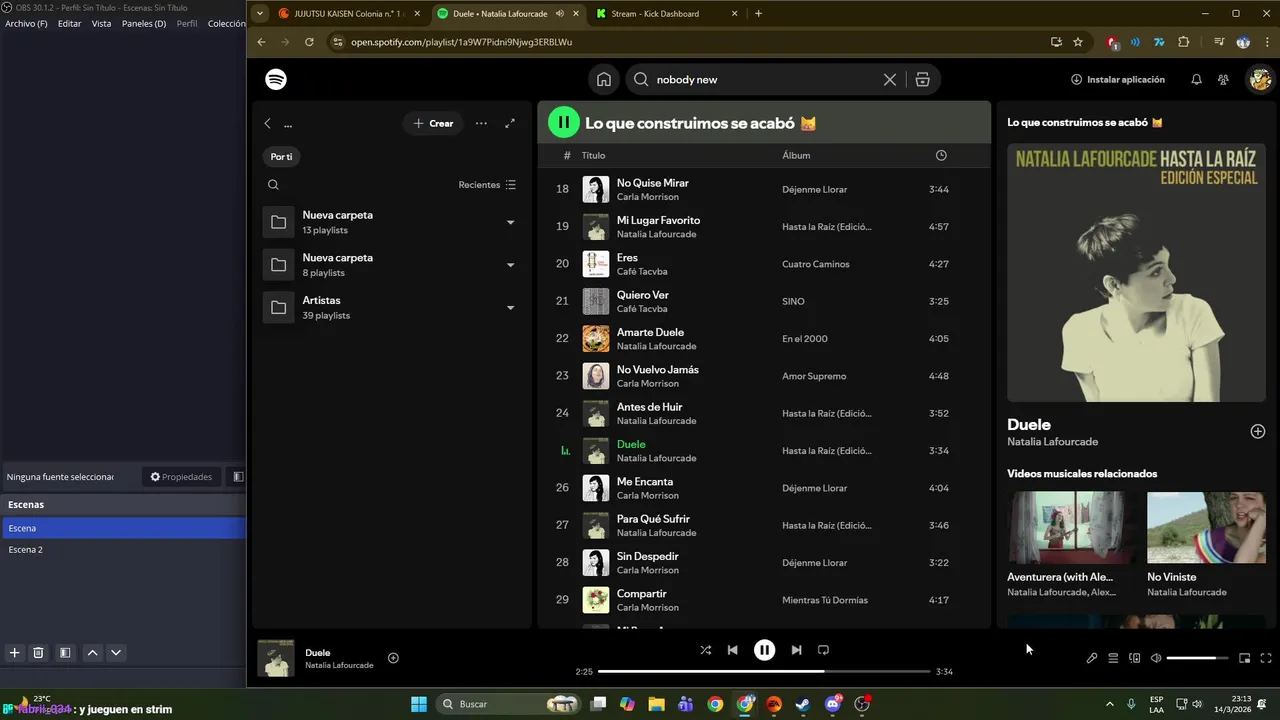Switch to the Stream - Kick Dashboard tab
The height and width of the screenshot is (720, 1280).
[668, 14]
